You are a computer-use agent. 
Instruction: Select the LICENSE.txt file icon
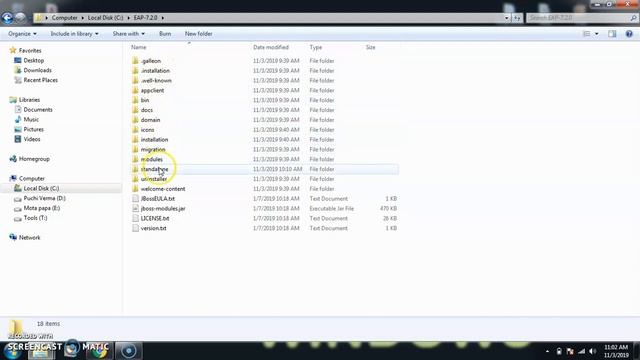tap(135, 218)
